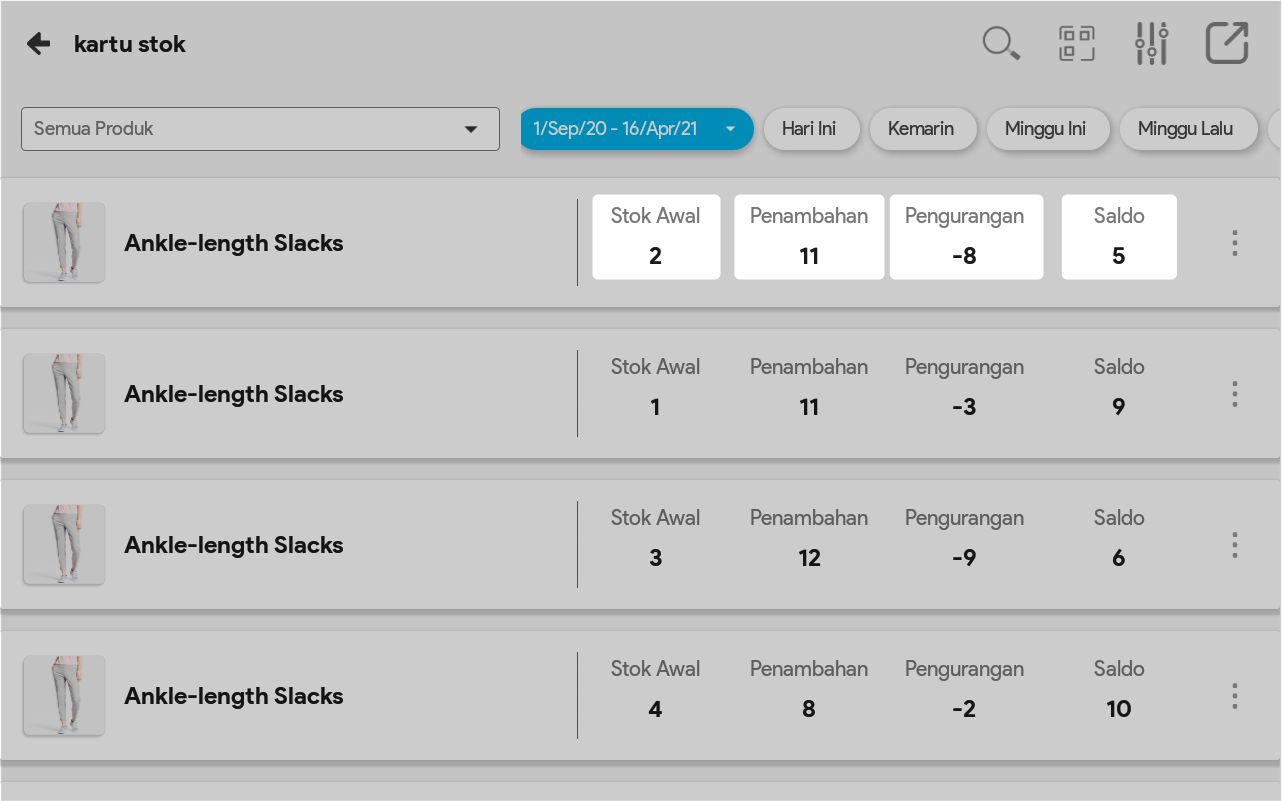Open the filter sliders icon
Viewport: 1282px width, 801px height.
point(1151,44)
